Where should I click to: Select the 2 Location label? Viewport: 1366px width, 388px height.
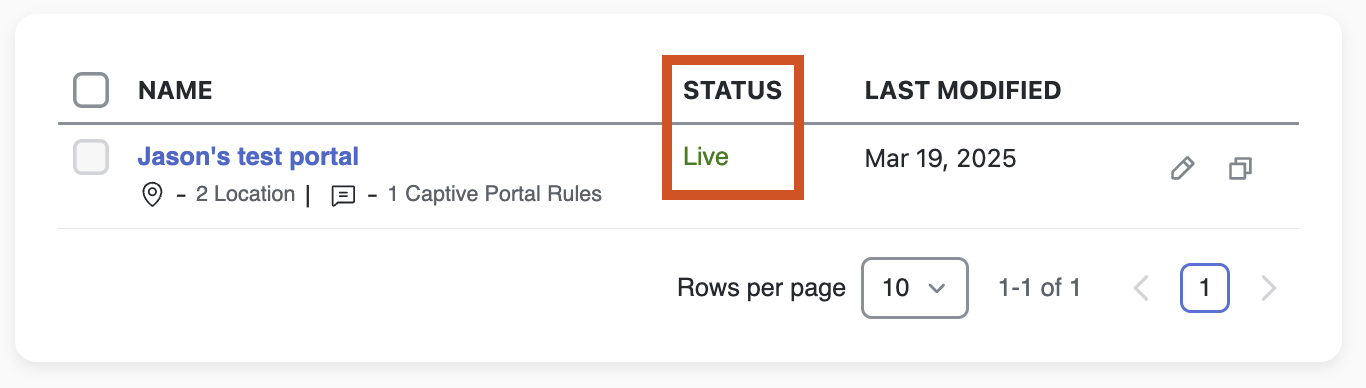click(245, 194)
